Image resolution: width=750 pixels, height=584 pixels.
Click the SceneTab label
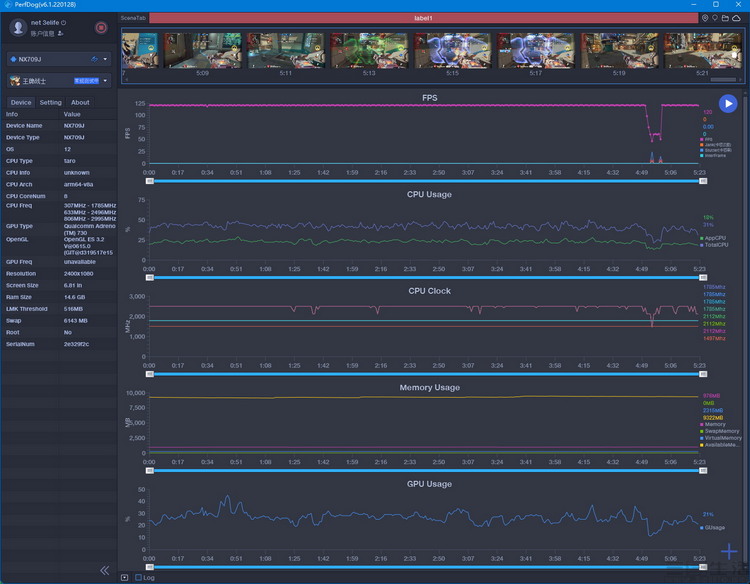click(x=133, y=18)
